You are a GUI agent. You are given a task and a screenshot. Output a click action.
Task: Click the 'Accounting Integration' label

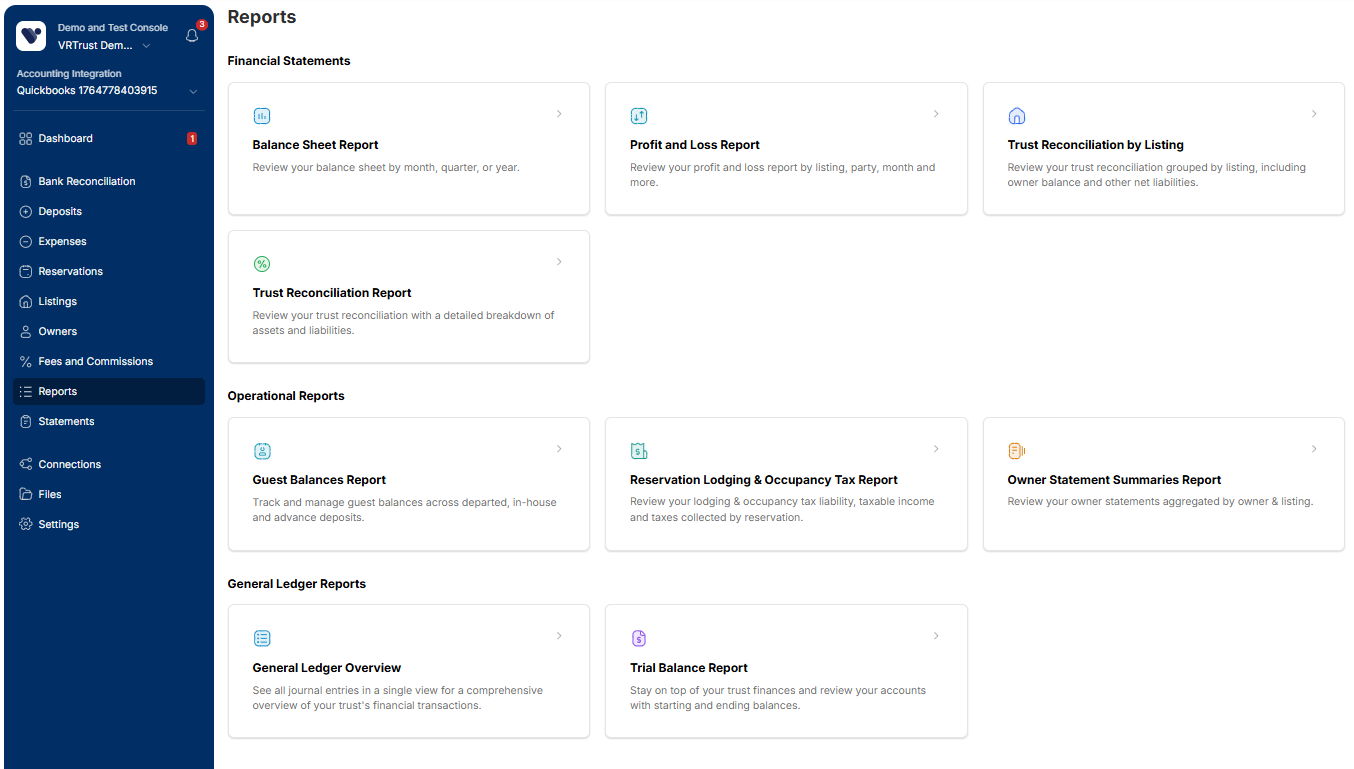pyautogui.click(x=69, y=74)
